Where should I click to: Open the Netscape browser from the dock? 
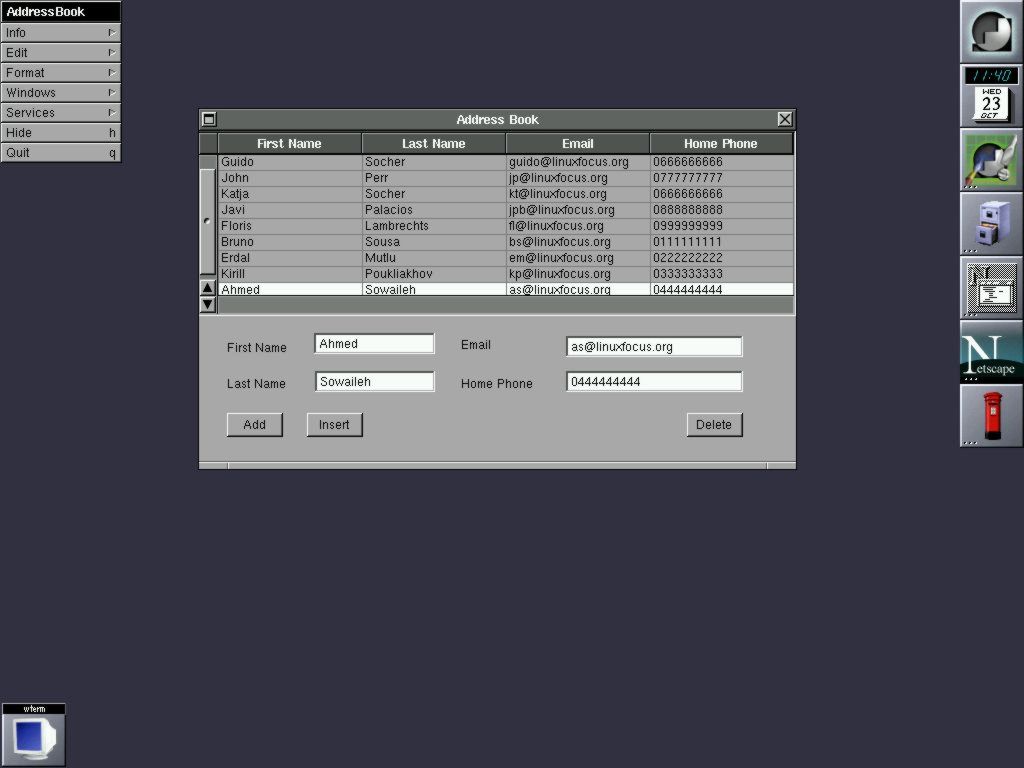[991, 352]
